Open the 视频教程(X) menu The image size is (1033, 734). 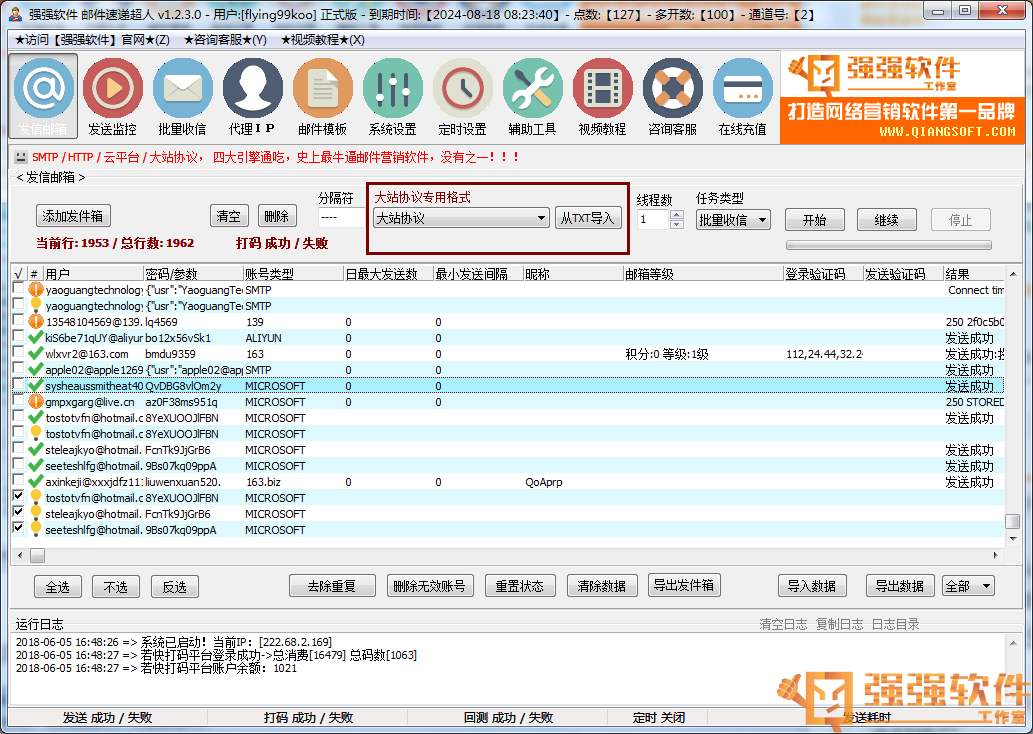pos(322,40)
